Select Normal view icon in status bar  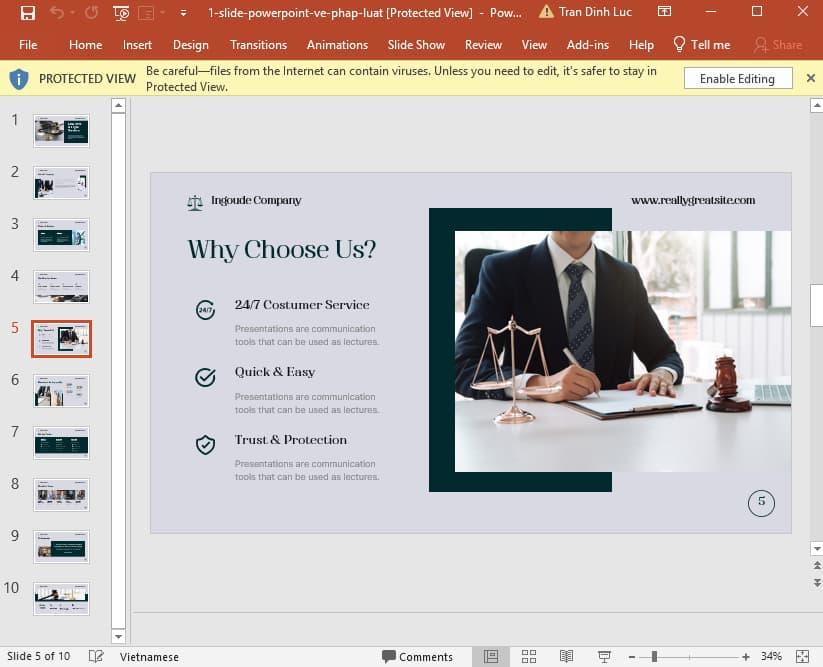click(x=491, y=656)
